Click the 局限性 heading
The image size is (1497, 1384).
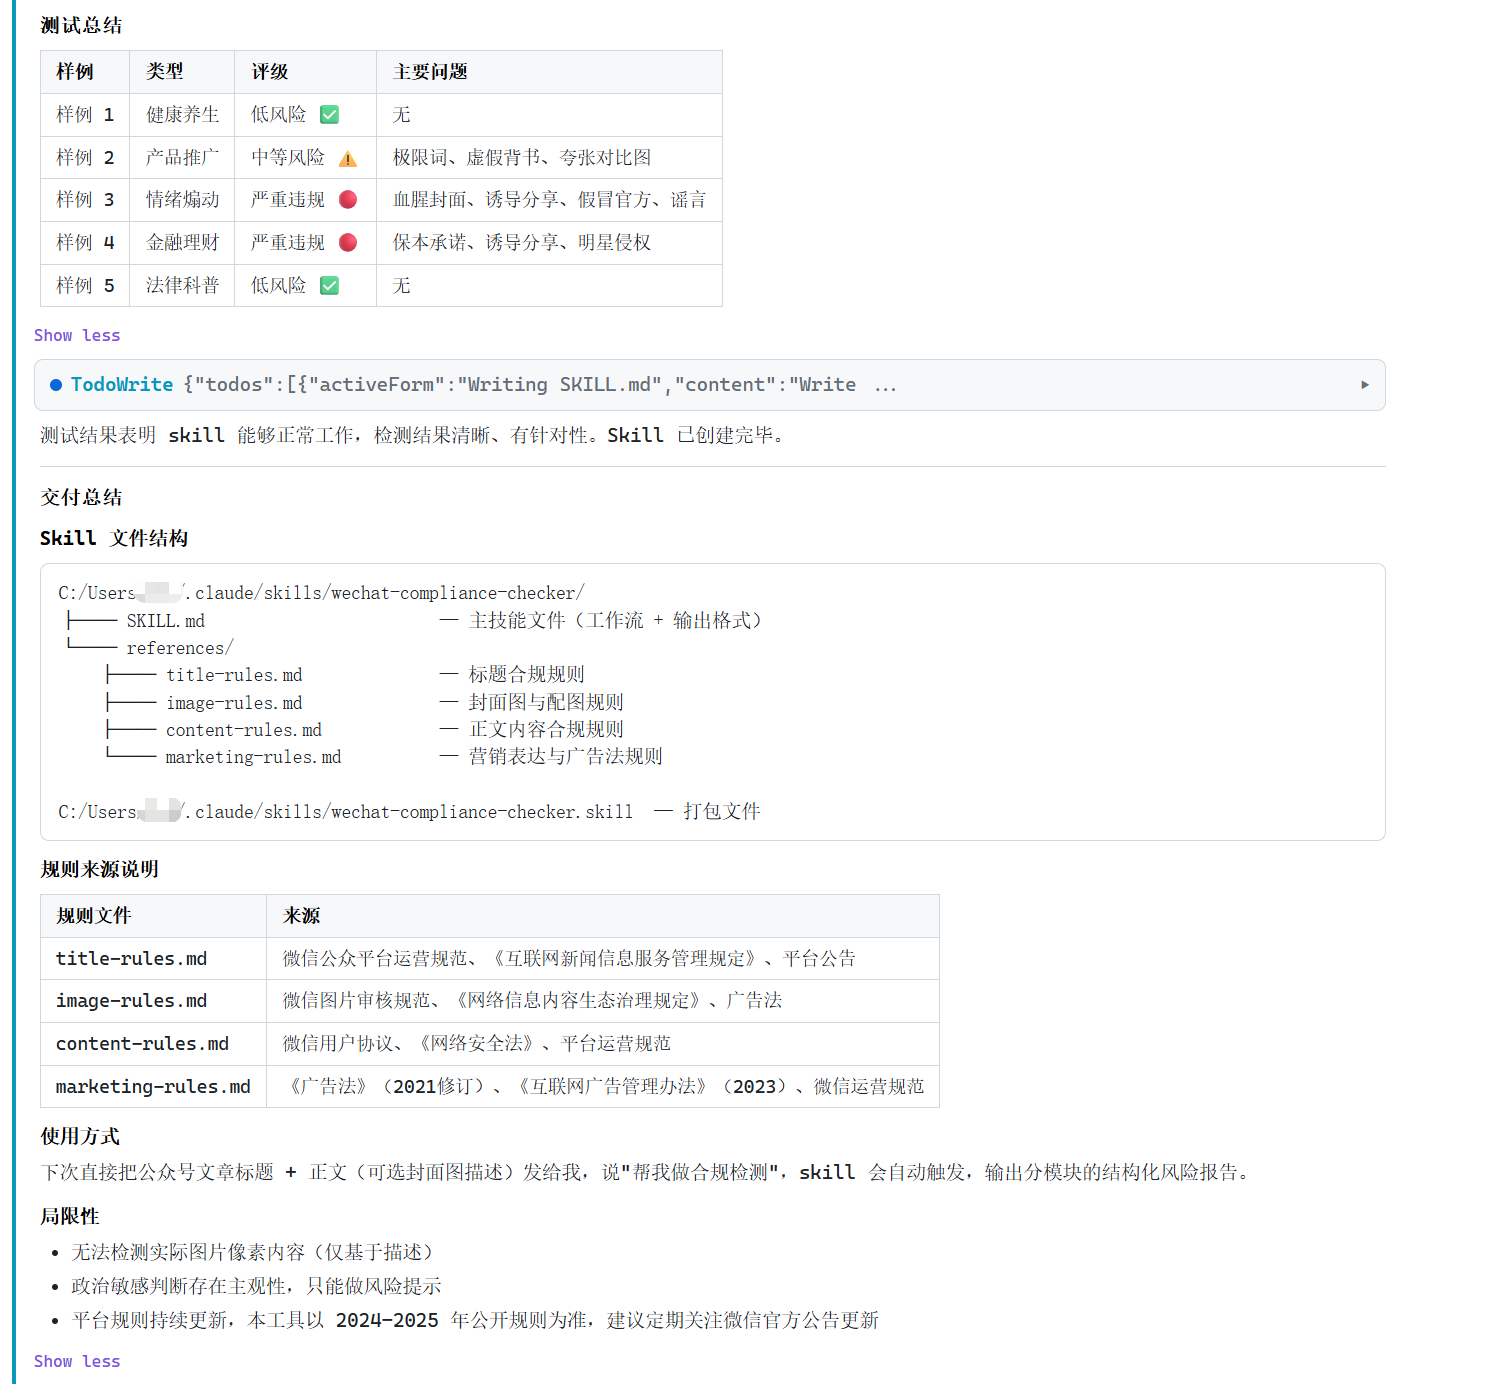70,1217
